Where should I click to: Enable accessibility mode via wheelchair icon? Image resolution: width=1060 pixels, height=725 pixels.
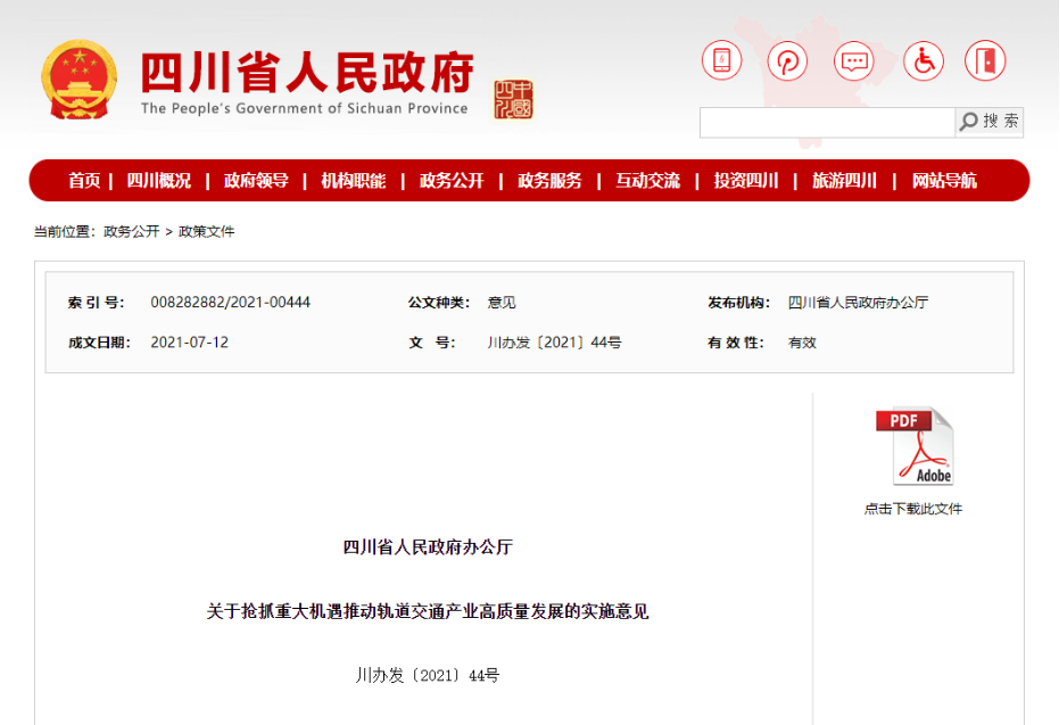922,62
